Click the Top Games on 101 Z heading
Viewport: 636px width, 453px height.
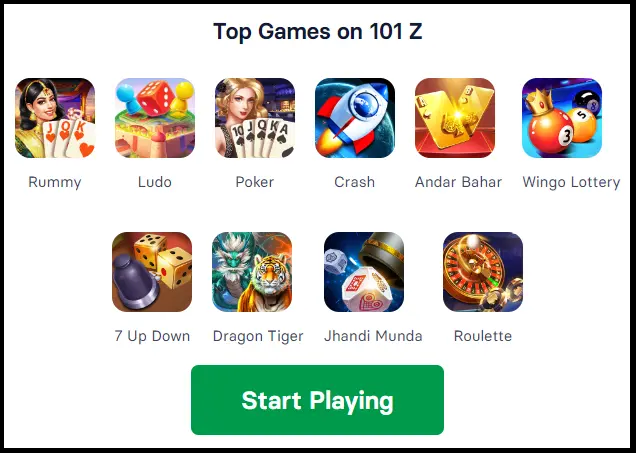point(318,32)
